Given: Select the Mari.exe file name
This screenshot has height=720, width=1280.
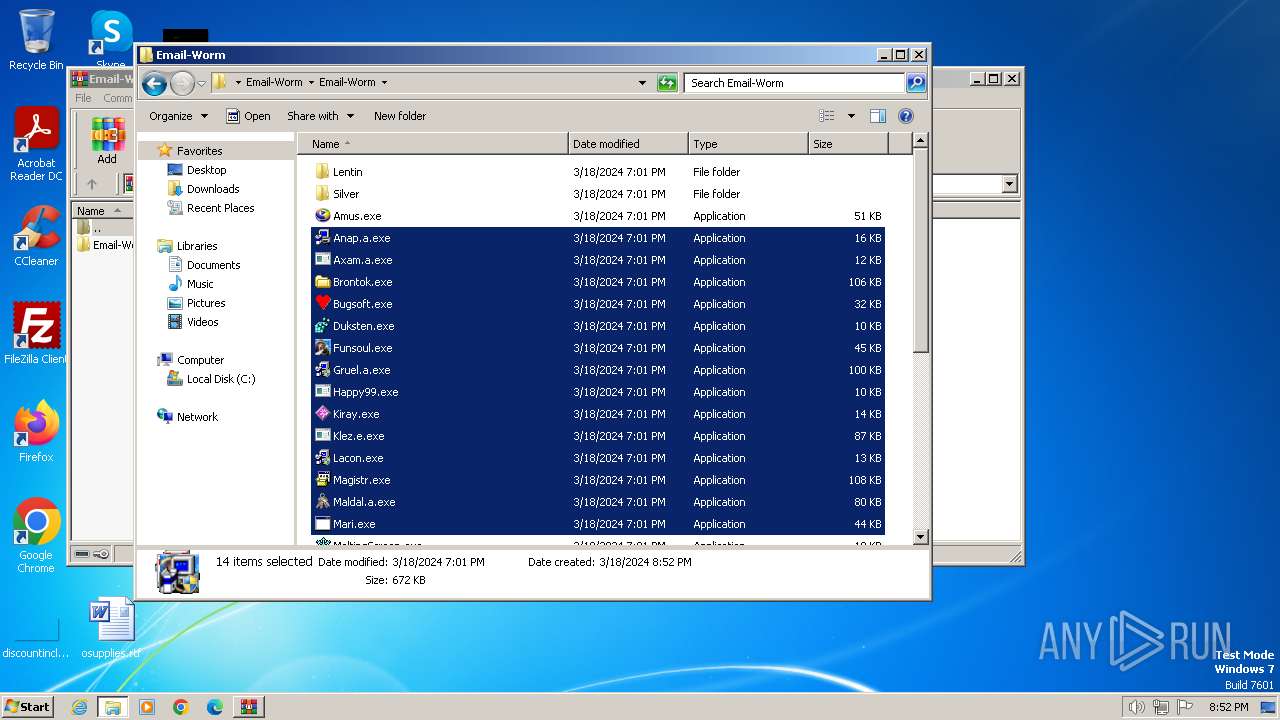Looking at the screenshot, I should click(x=354, y=524).
